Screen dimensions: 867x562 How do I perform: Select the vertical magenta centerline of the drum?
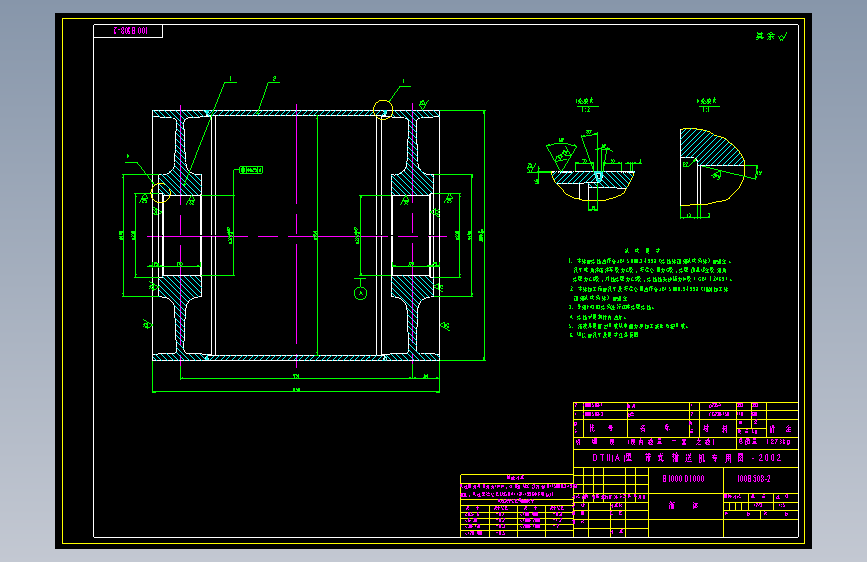pos(297,236)
